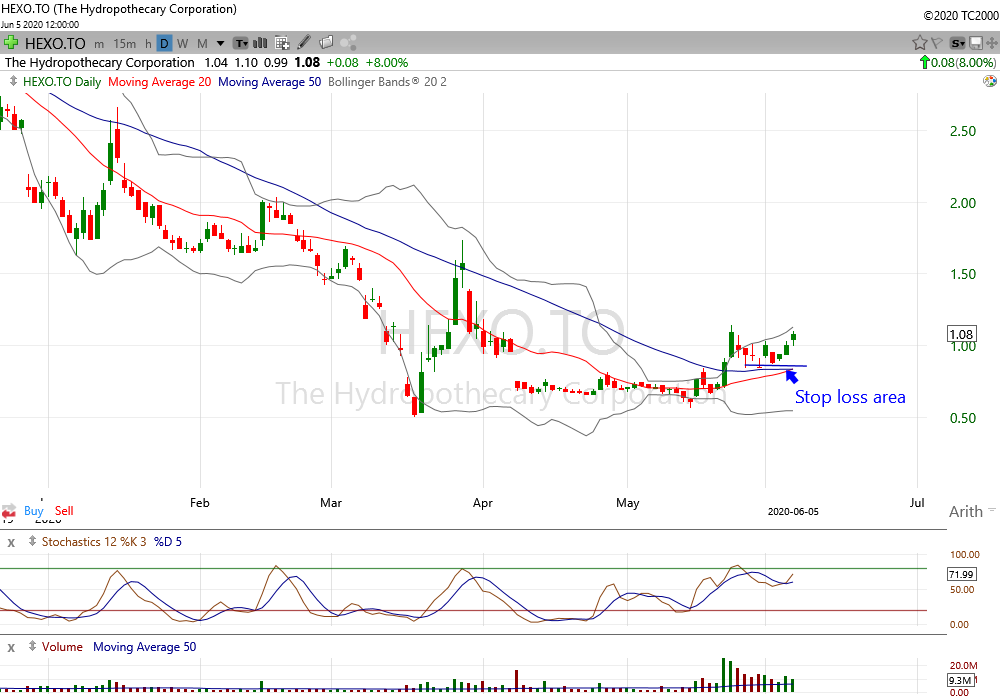The width and height of the screenshot is (1000, 700).
Task: Close the Volume pane with x
Action: [11, 648]
